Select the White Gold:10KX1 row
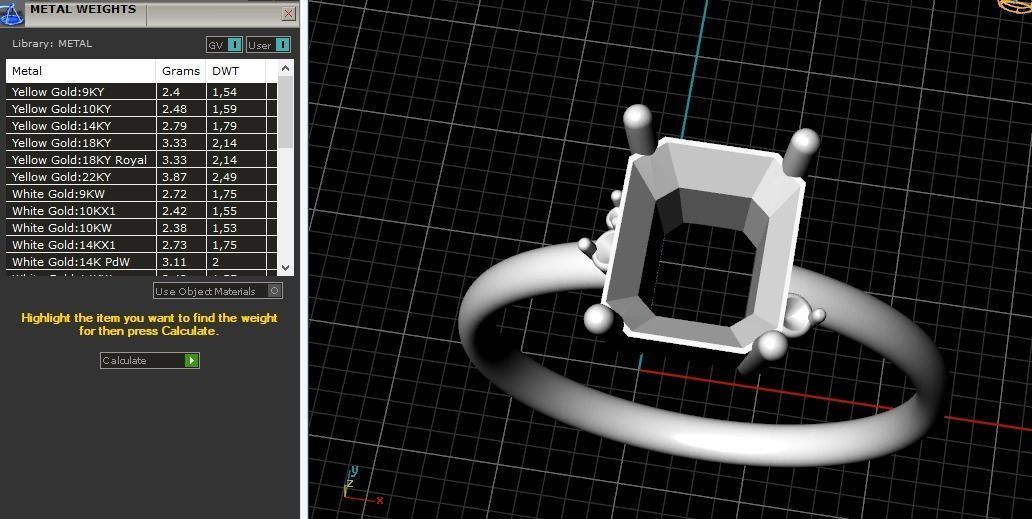The image size is (1032, 519). (x=142, y=211)
